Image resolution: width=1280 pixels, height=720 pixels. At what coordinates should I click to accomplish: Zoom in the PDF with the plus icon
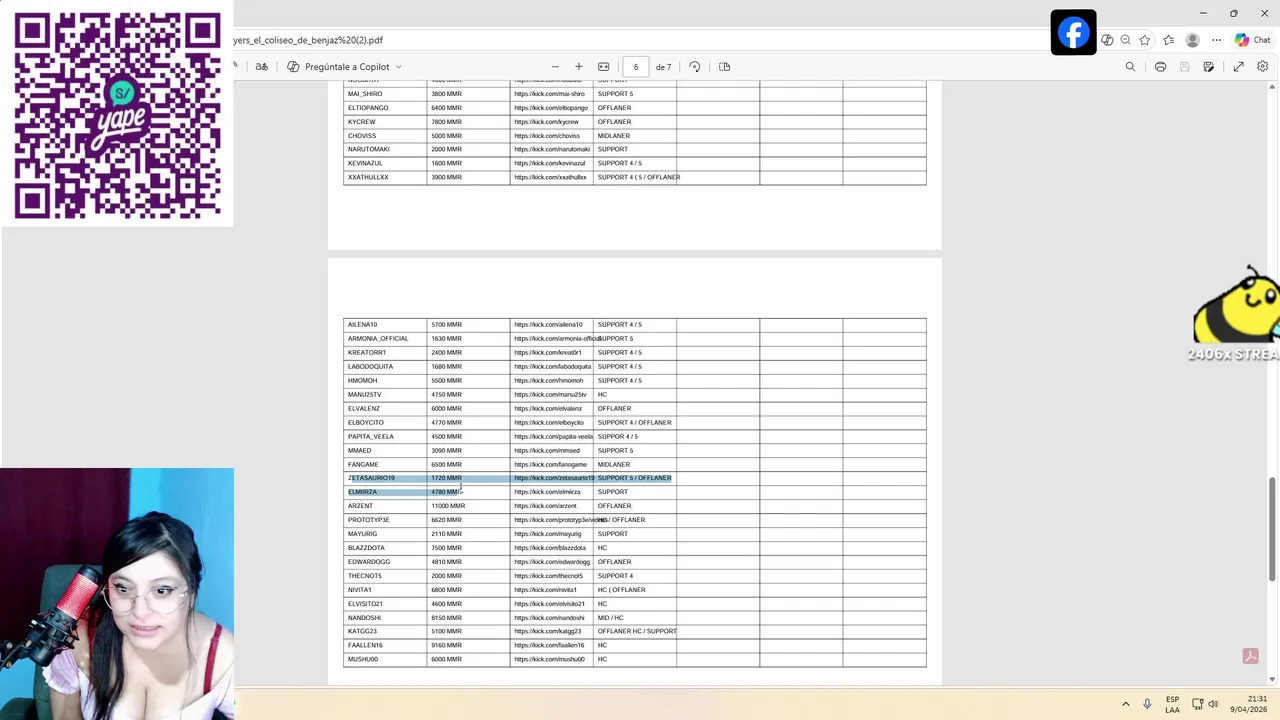point(578,67)
